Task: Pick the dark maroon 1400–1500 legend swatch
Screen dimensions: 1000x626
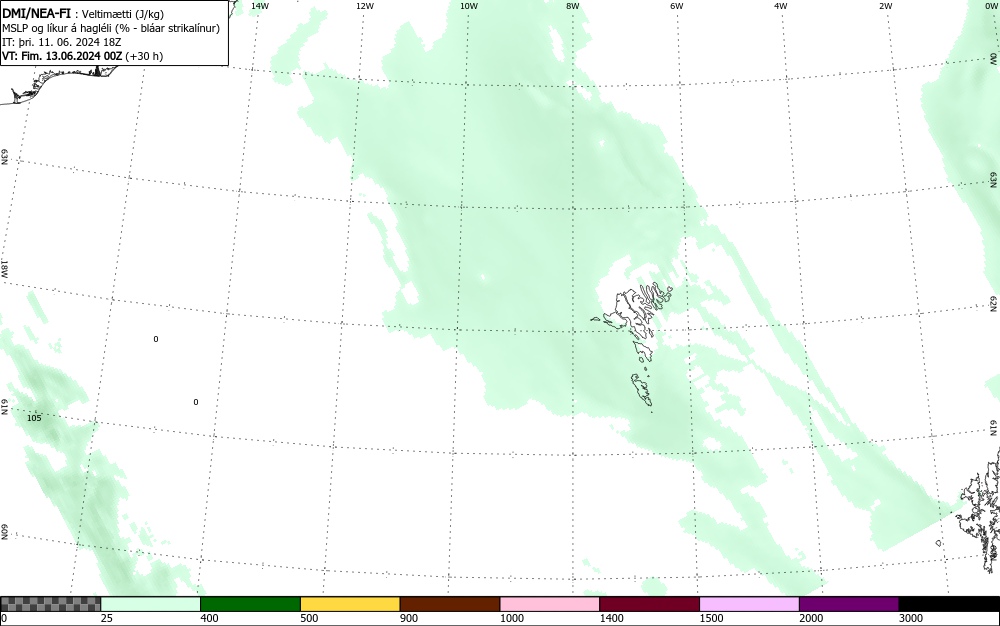Action: [649, 604]
